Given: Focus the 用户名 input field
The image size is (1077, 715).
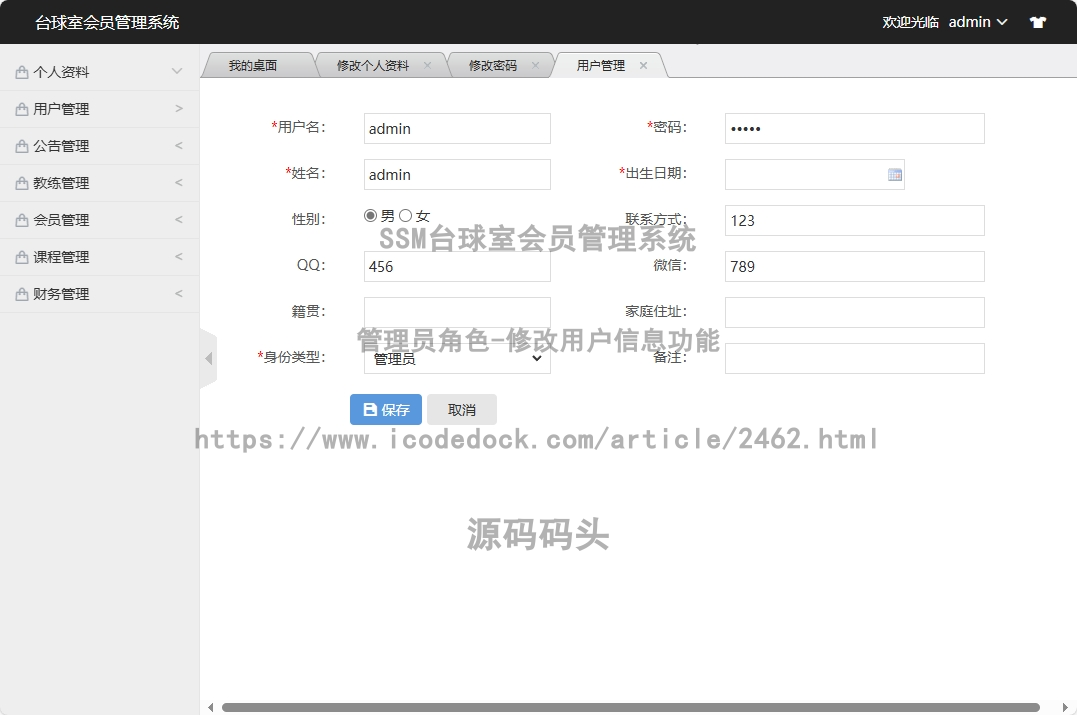Looking at the screenshot, I should tap(457, 128).
